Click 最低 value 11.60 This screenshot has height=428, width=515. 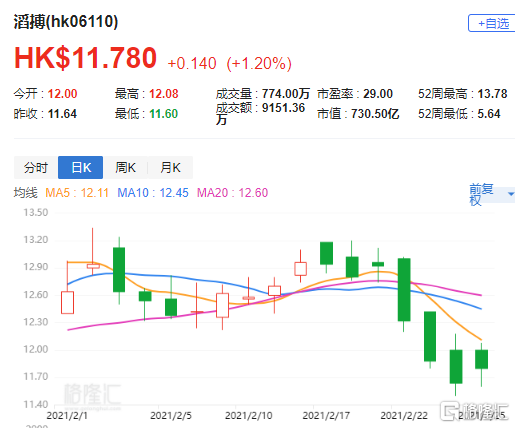click(x=163, y=114)
